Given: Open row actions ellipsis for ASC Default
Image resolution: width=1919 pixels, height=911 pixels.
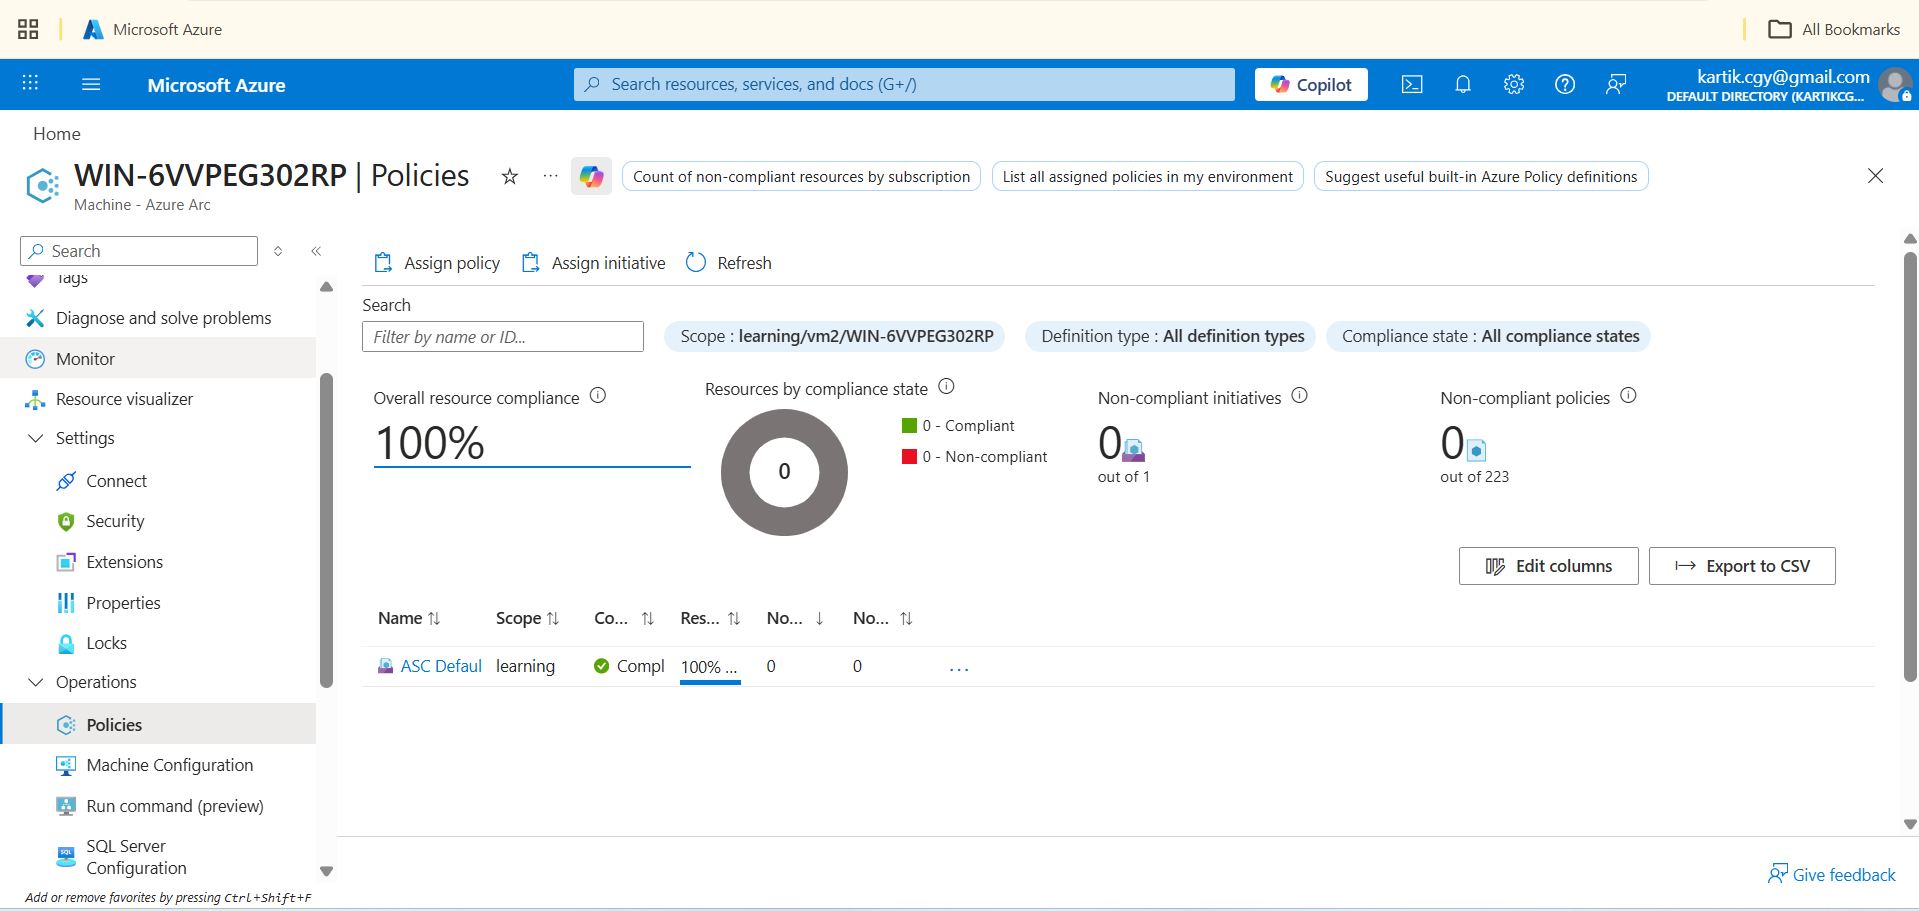Looking at the screenshot, I should click(959, 668).
